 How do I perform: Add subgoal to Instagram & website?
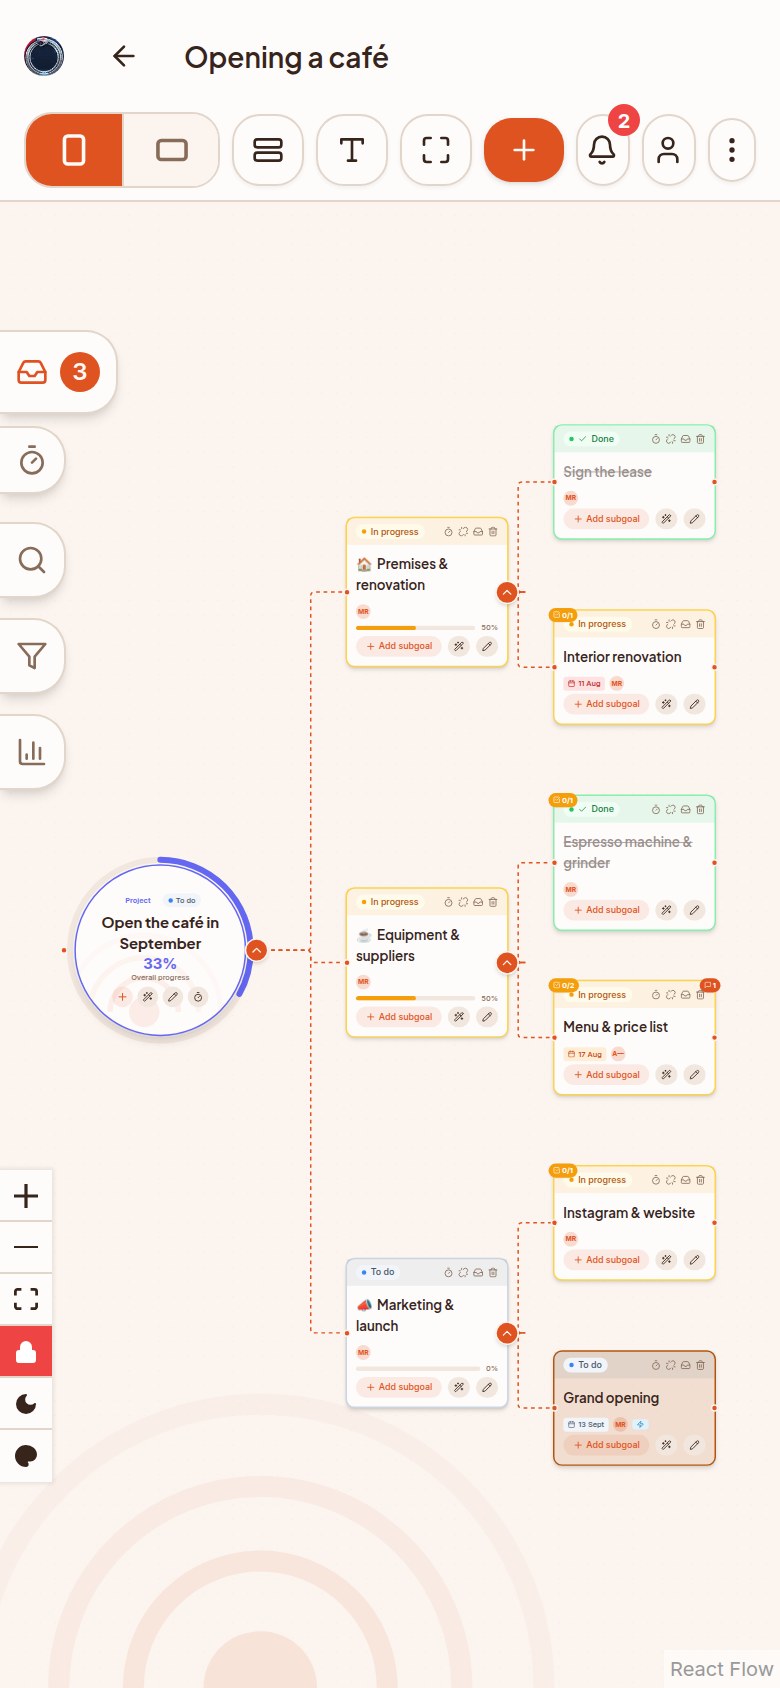tap(607, 1260)
